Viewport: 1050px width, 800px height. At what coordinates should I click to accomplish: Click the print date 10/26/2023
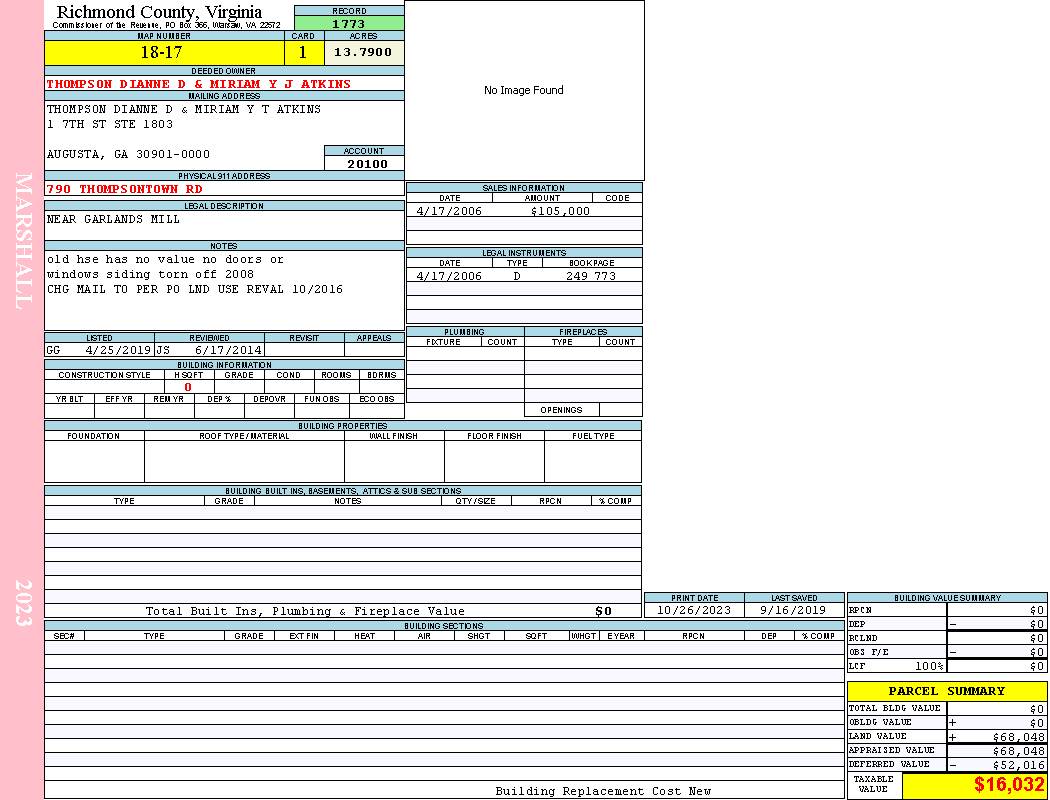(693, 610)
